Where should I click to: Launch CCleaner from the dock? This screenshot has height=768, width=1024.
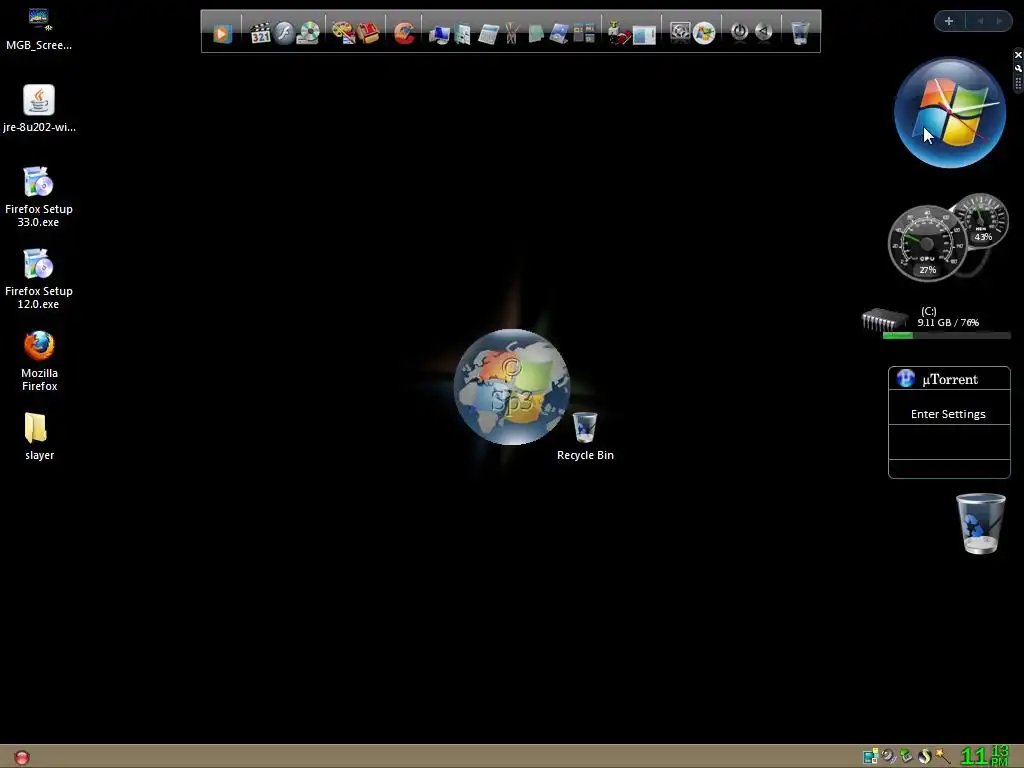pyautogui.click(x=404, y=33)
